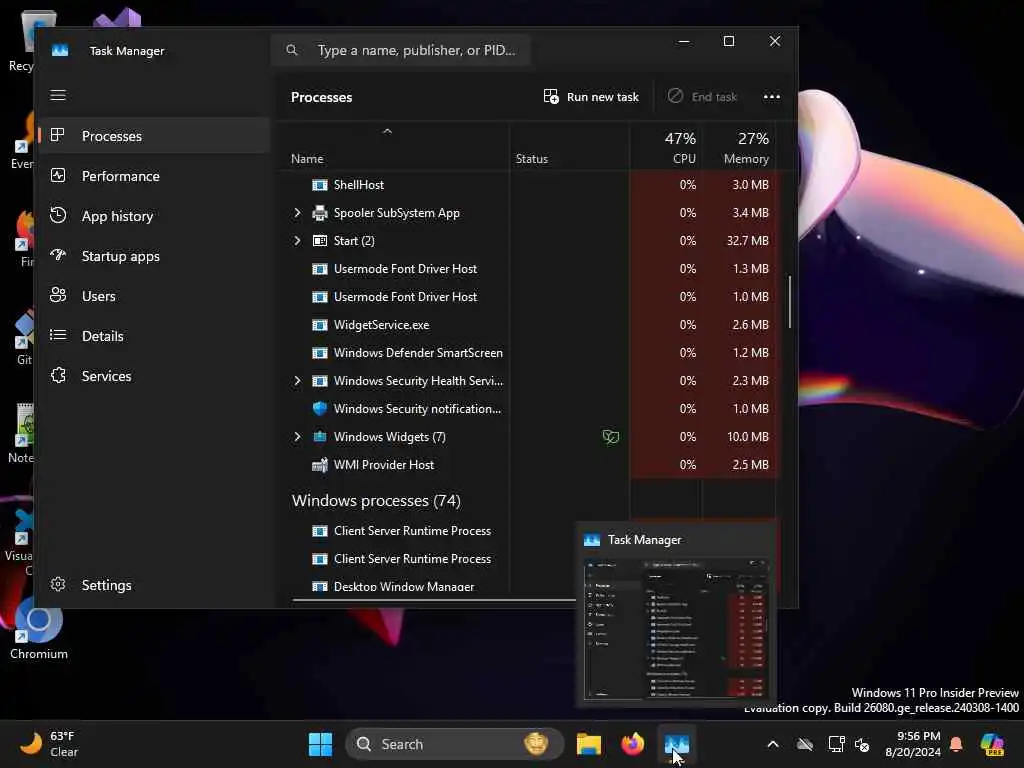This screenshot has height=768, width=1024.
Task: Open the Windows Start button
Action: [x=320, y=744]
